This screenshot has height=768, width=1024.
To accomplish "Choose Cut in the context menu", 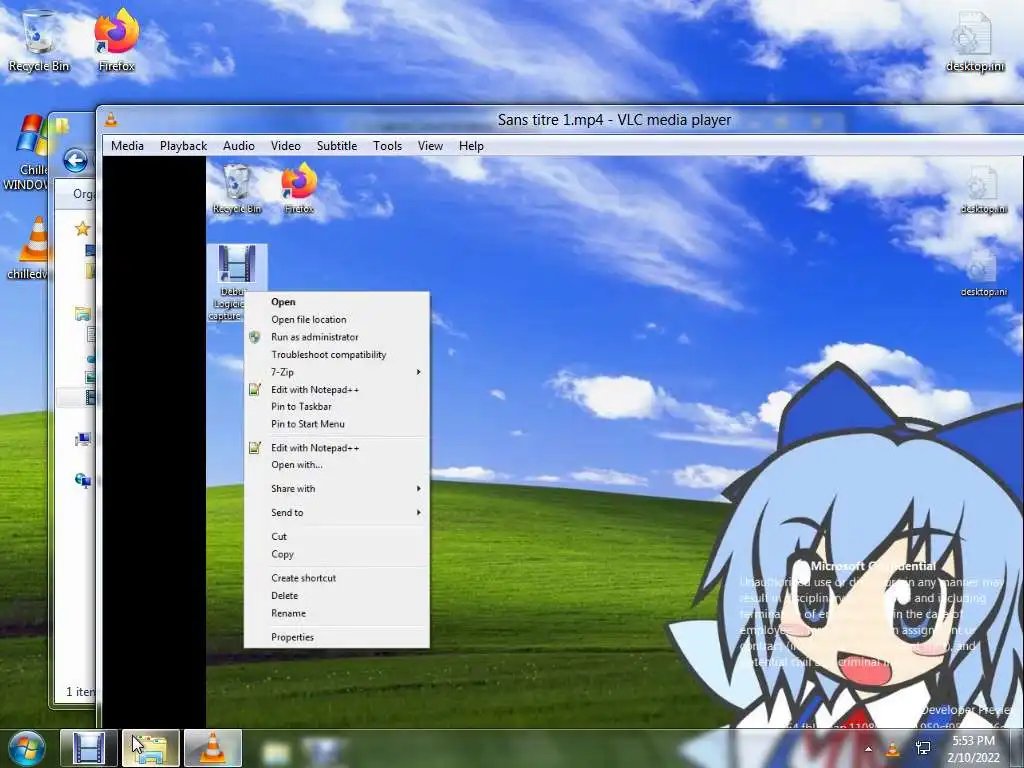I will coord(337,536).
